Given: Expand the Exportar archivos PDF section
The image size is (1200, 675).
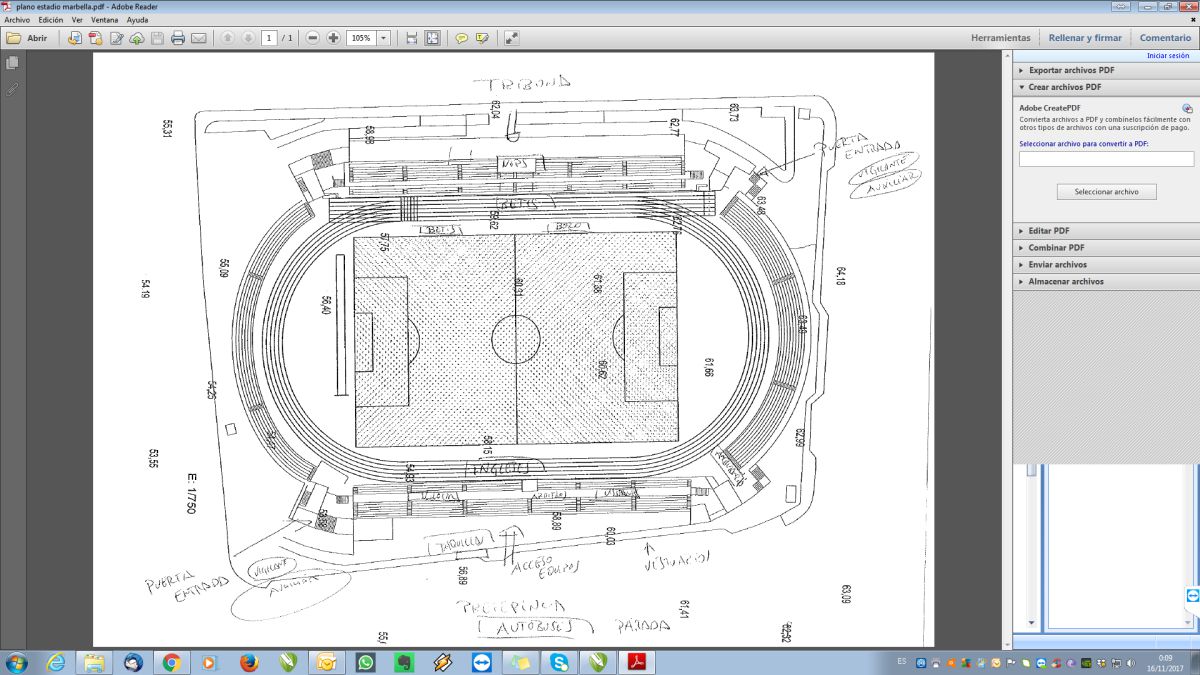Looking at the screenshot, I should point(1071,71).
